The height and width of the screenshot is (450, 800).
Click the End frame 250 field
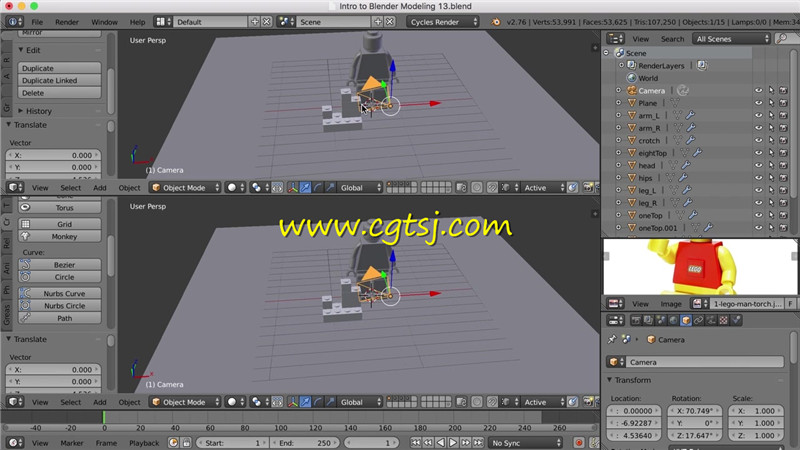point(305,443)
